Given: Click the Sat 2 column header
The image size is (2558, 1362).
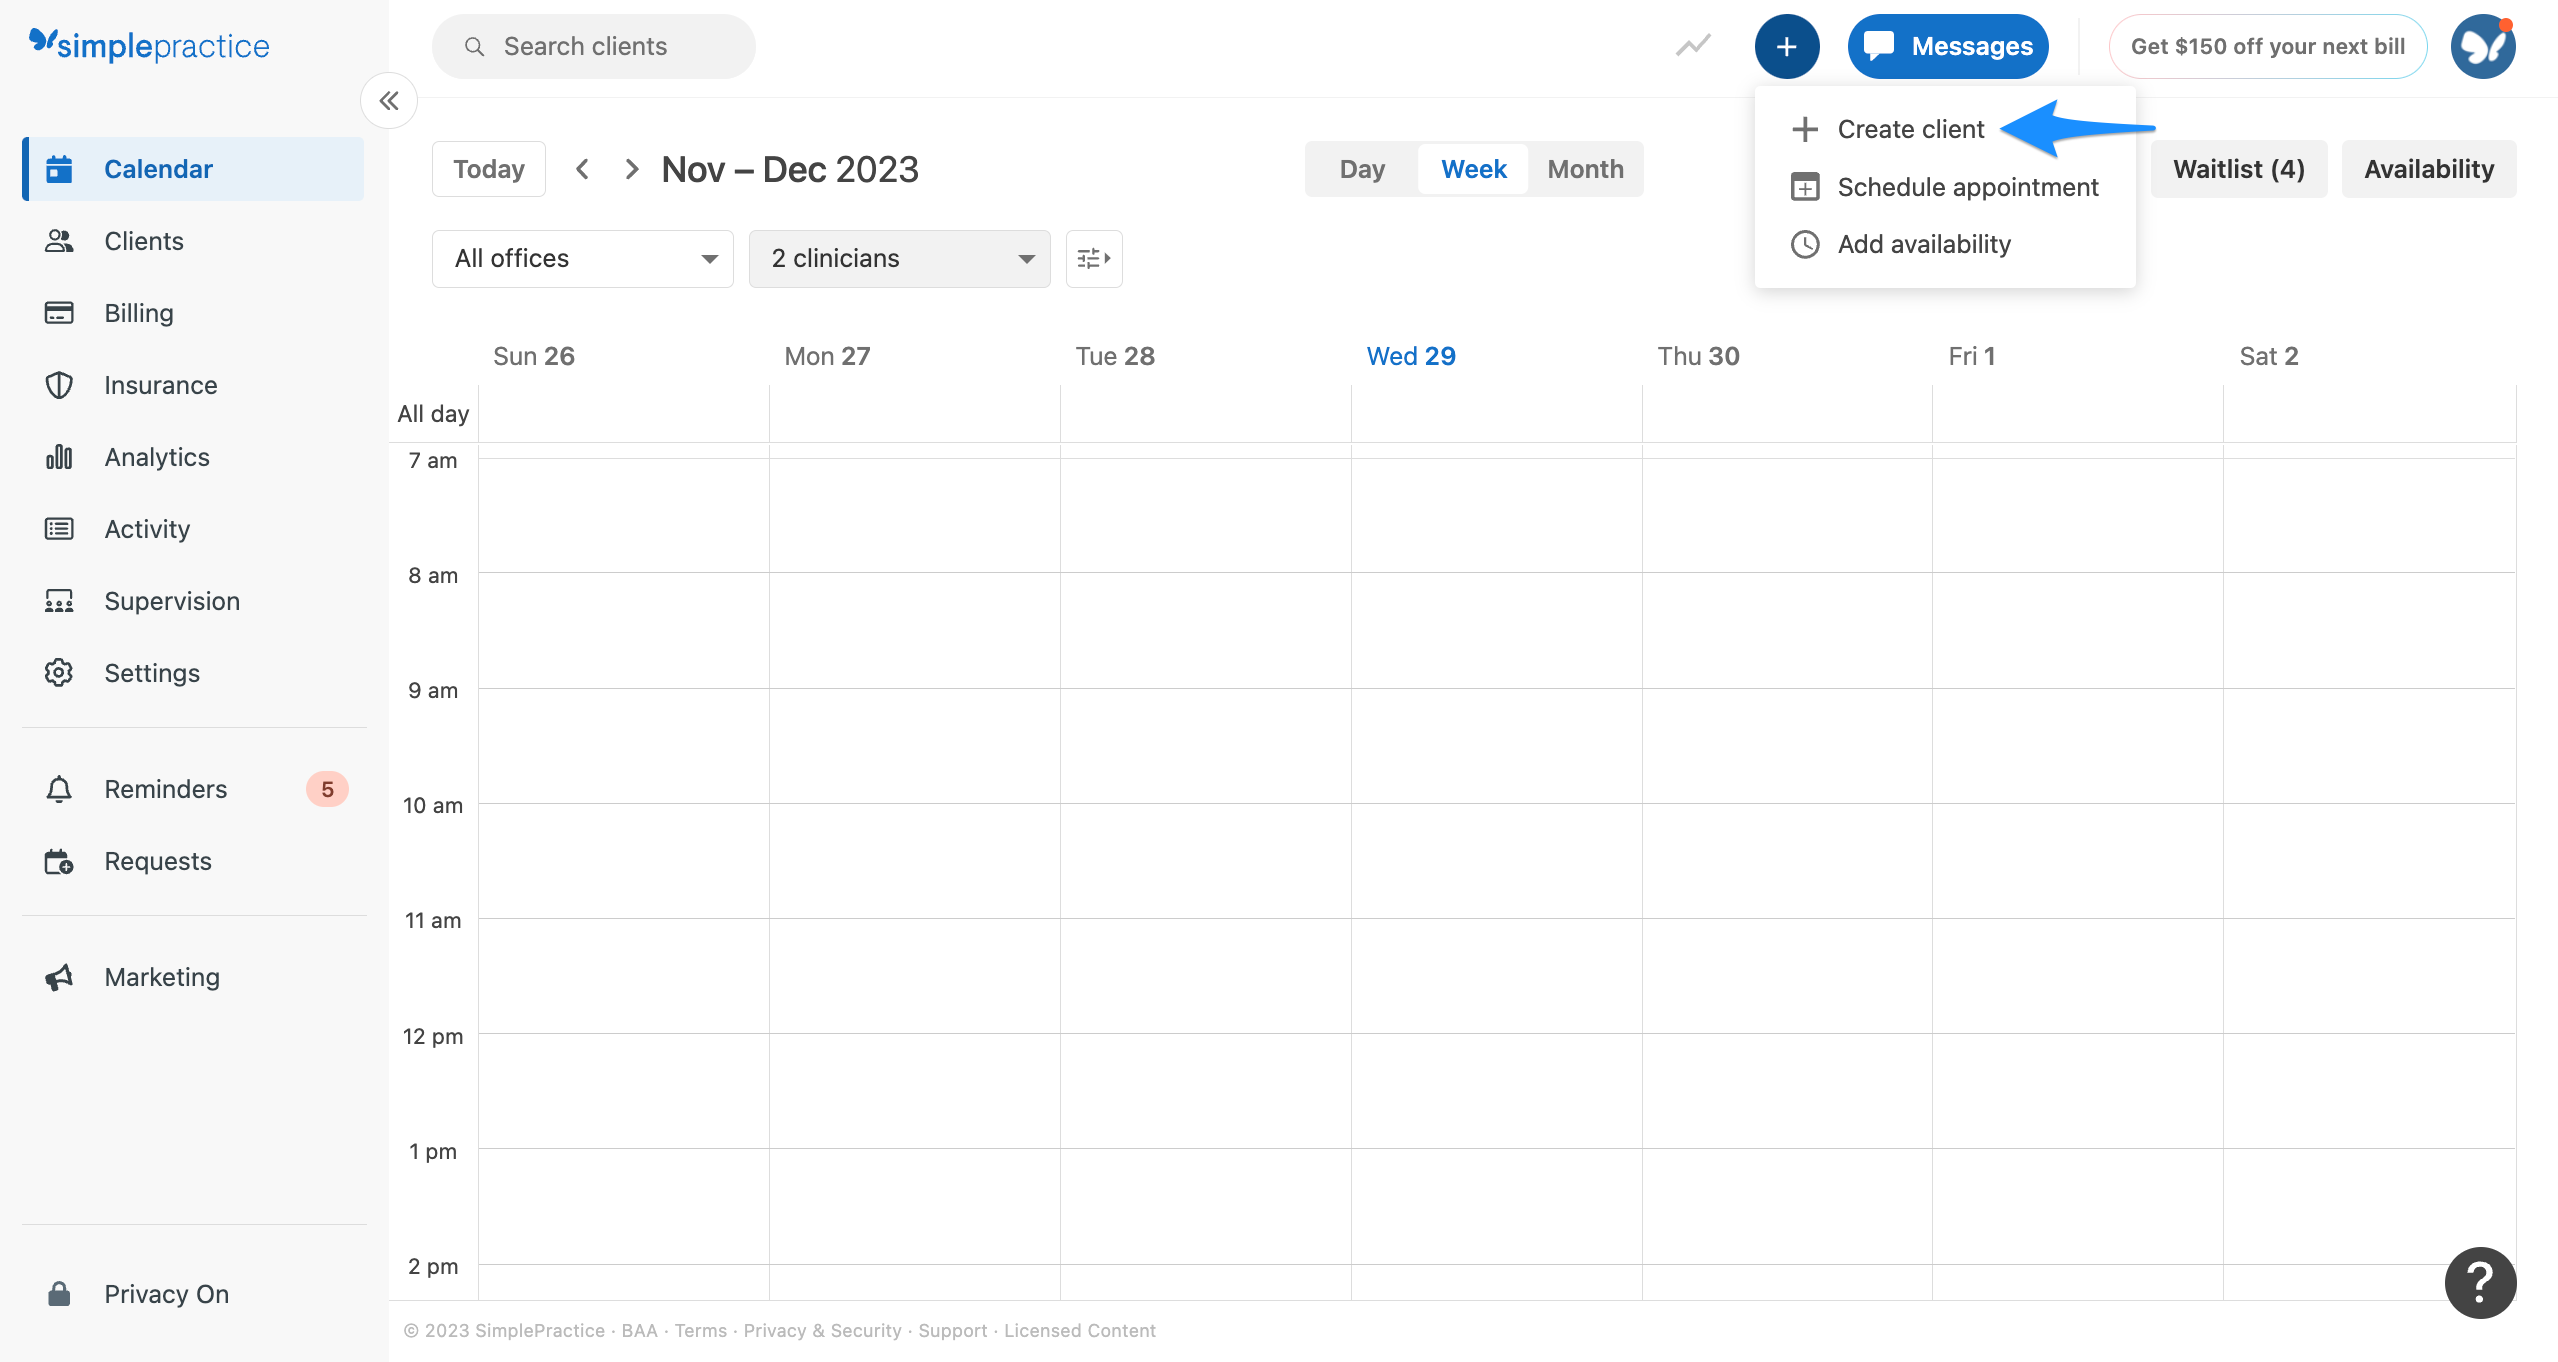Looking at the screenshot, I should [x=2269, y=356].
